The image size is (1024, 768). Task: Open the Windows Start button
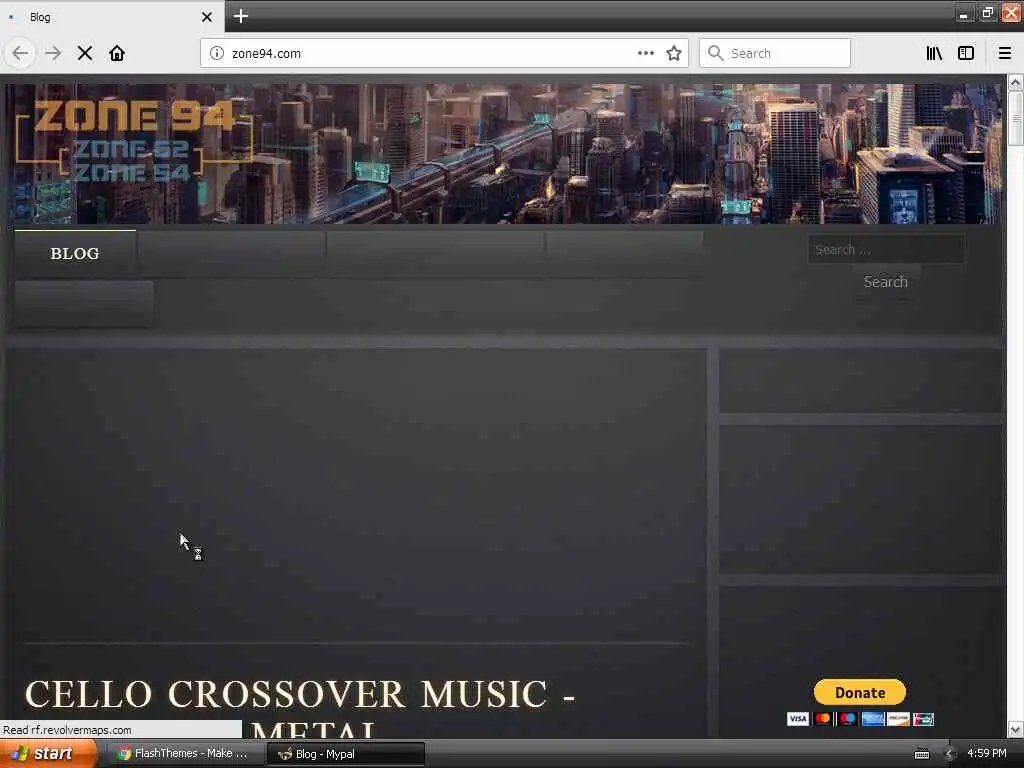click(x=47, y=754)
